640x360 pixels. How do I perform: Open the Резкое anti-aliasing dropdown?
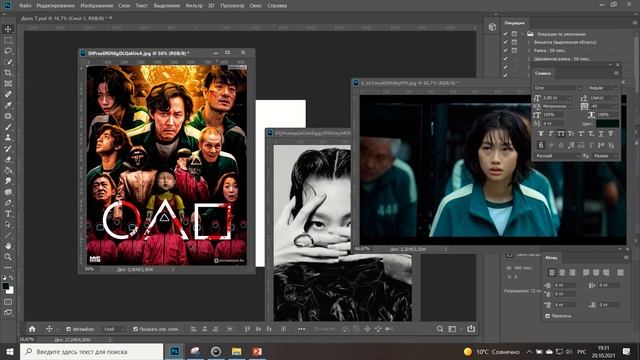click(605, 156)
